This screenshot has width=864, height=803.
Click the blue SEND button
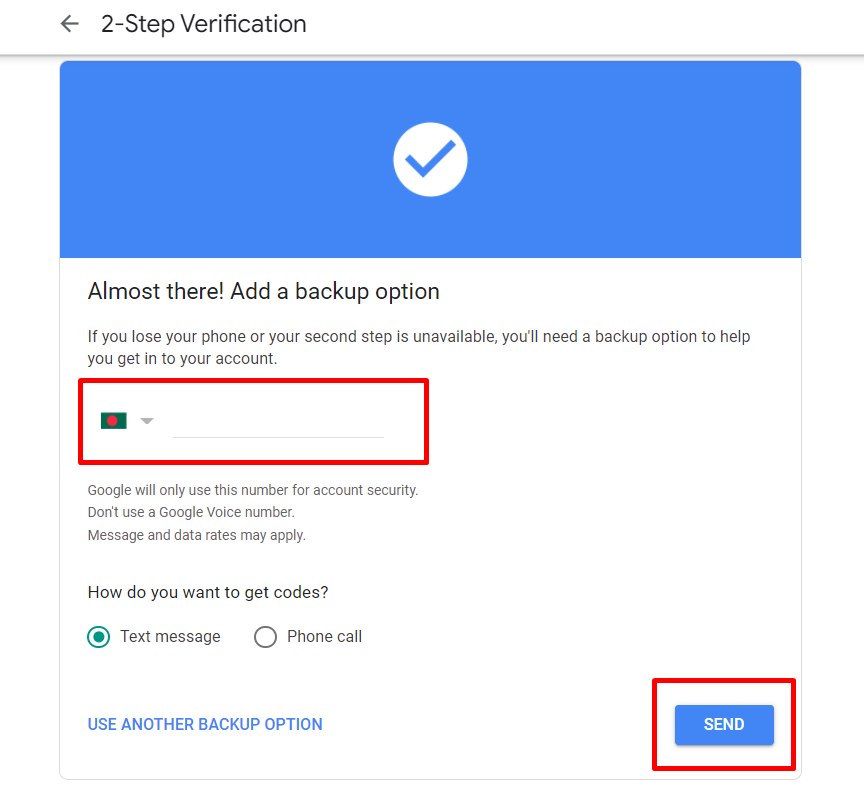coord(724,725)
